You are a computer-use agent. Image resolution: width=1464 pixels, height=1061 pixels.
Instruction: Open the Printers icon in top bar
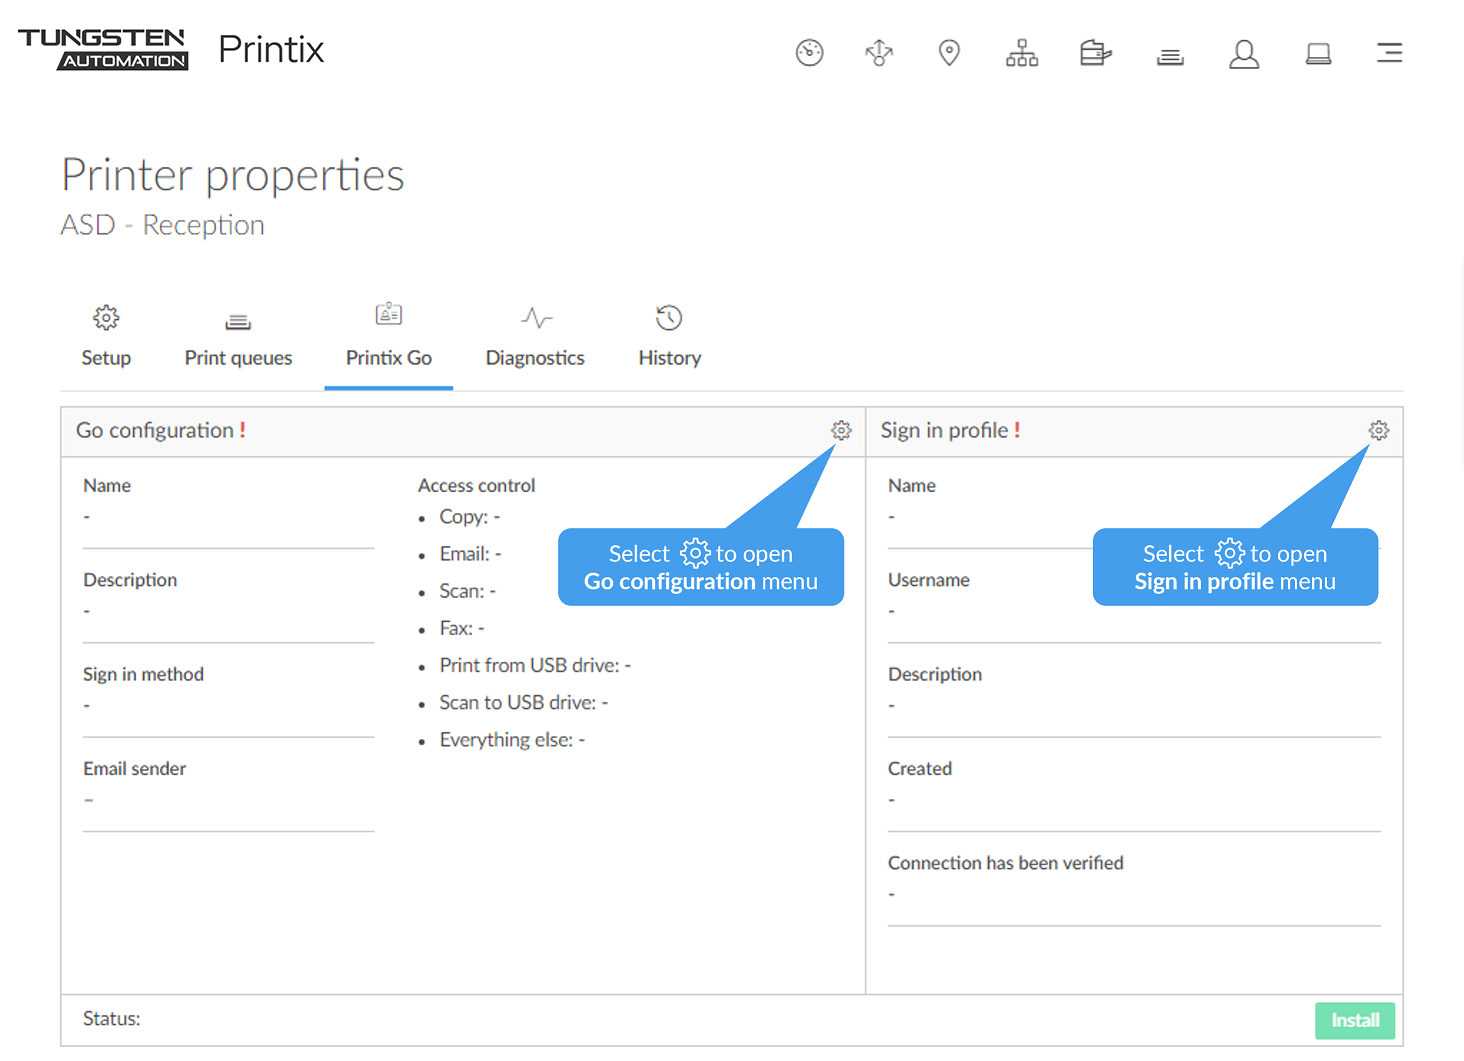click(1095, 52)
